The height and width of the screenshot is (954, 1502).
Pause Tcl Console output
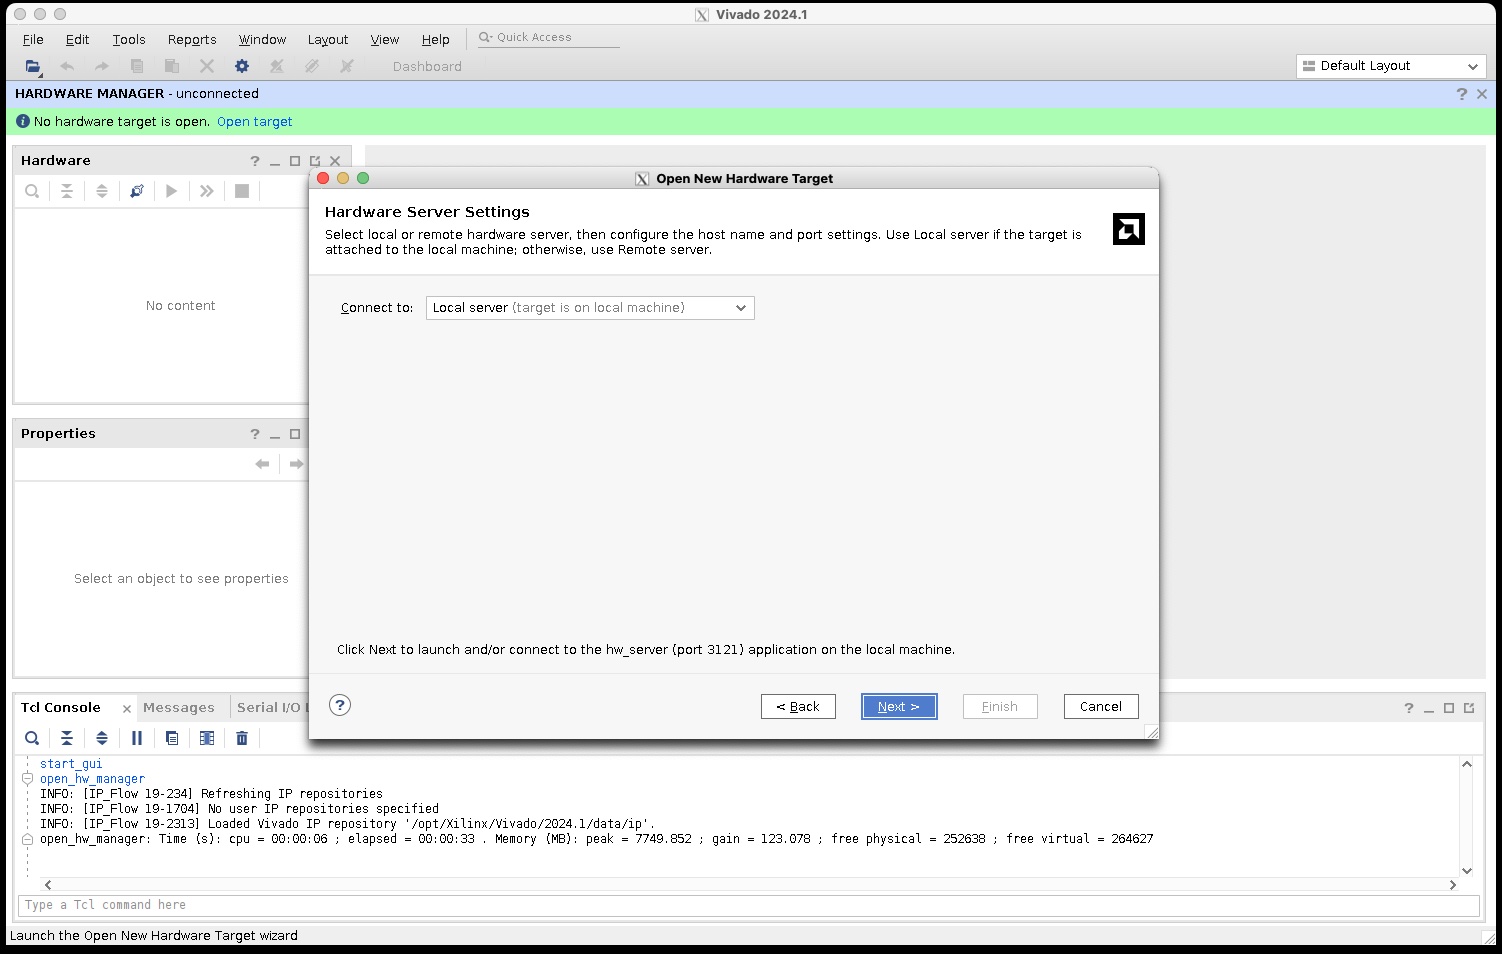point(137,738)
